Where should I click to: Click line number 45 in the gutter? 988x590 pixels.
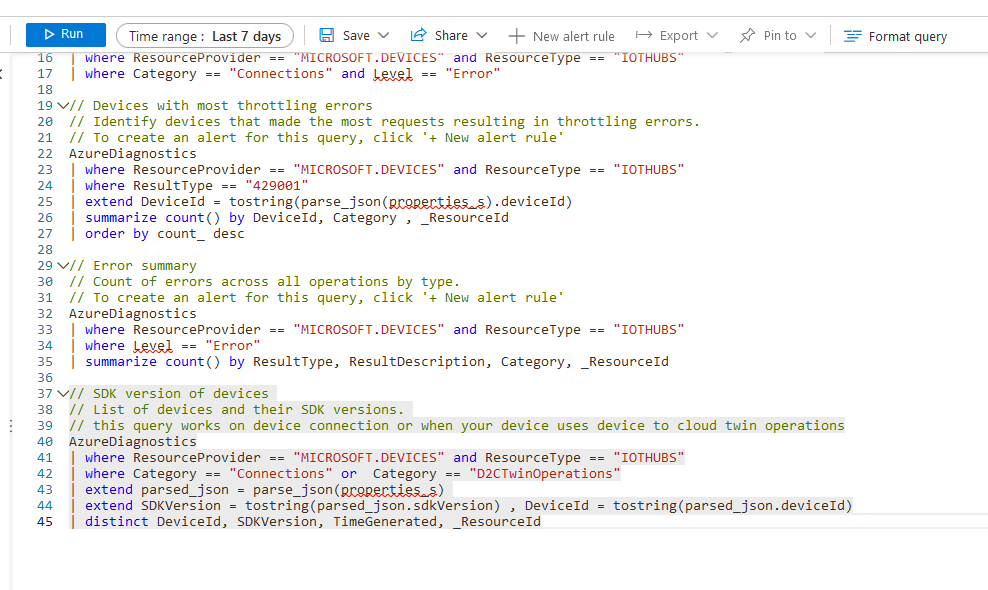pyautogui.click(x=45, y=521)
